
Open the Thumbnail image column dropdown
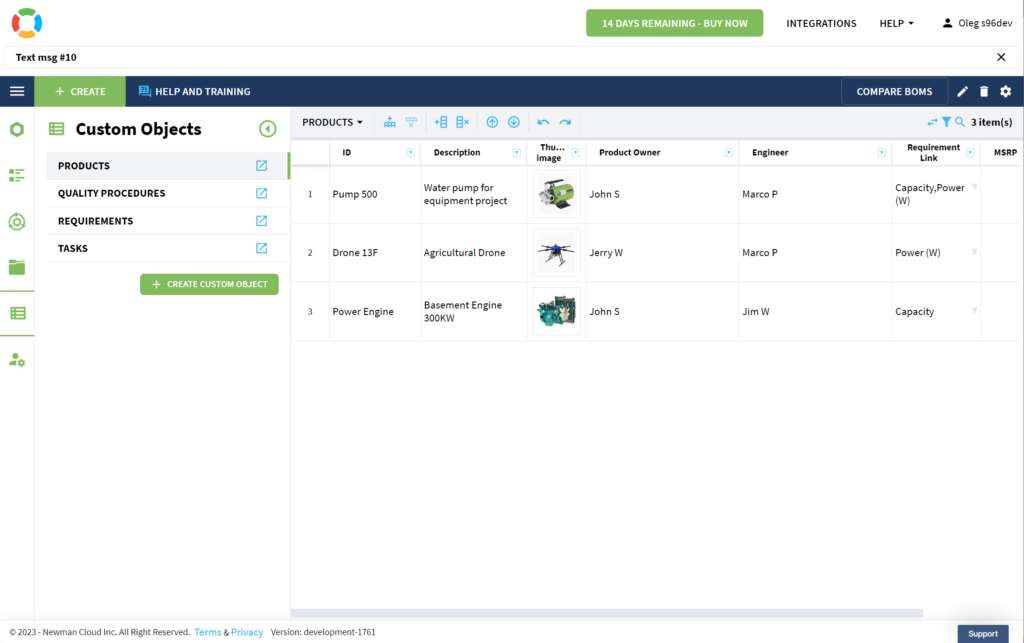(576, 153)
